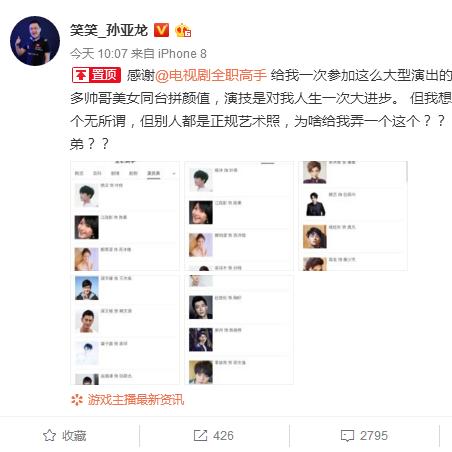Image resolution: width=452 pixels, height=452 pixels.
Task: Open the username link 笑笑_孙亚龙
Action: tap(109, 30)
